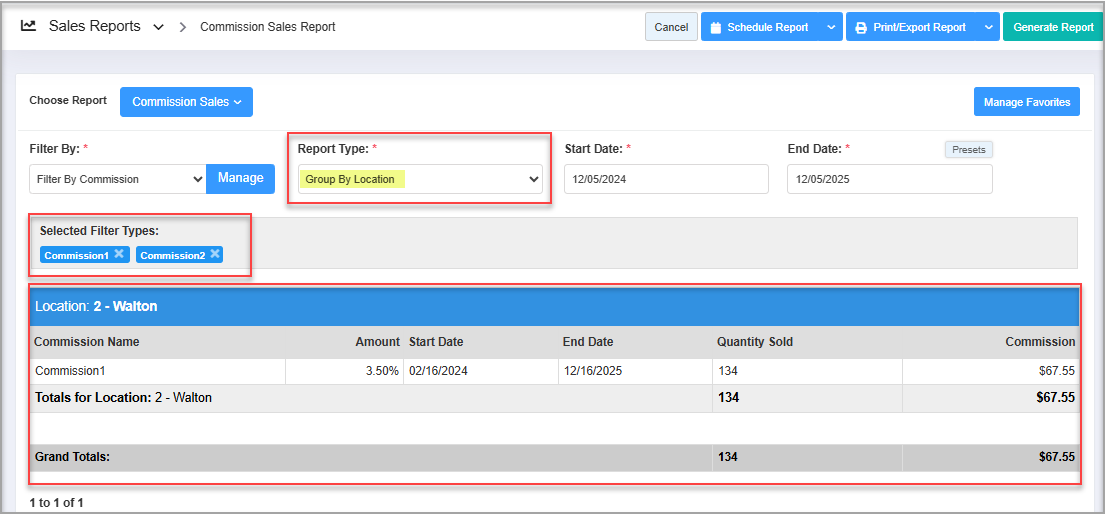Click the Generate Report button
Viewport: 1105px width, 514px height.
[1053, 28]
